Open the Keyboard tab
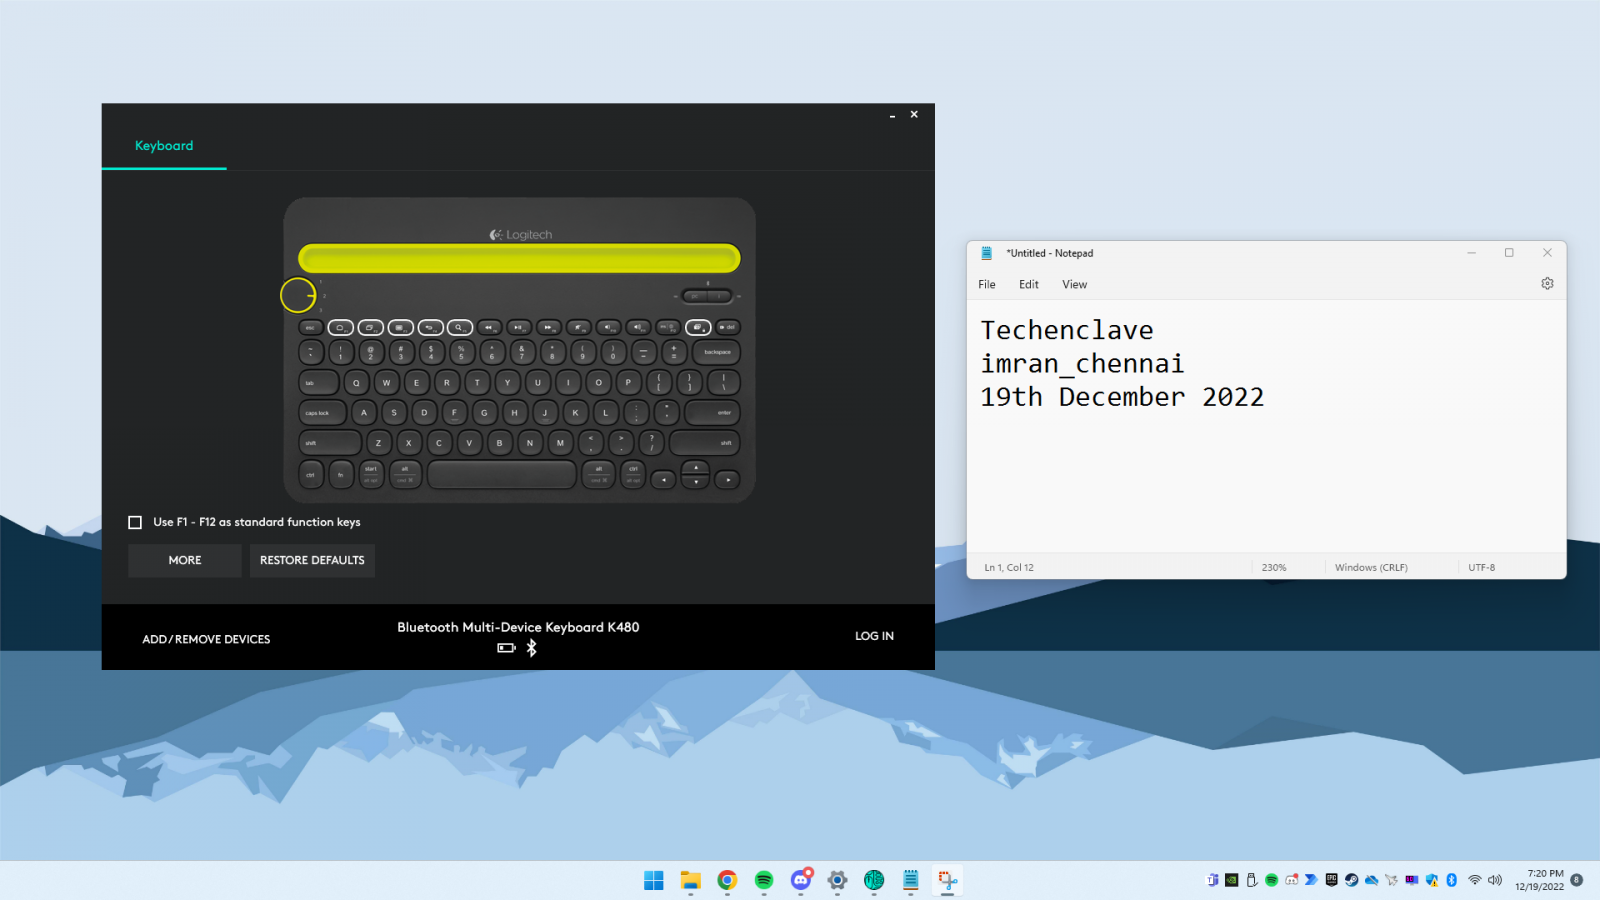Screen dimensions: 1600x900 pos(164,146)
